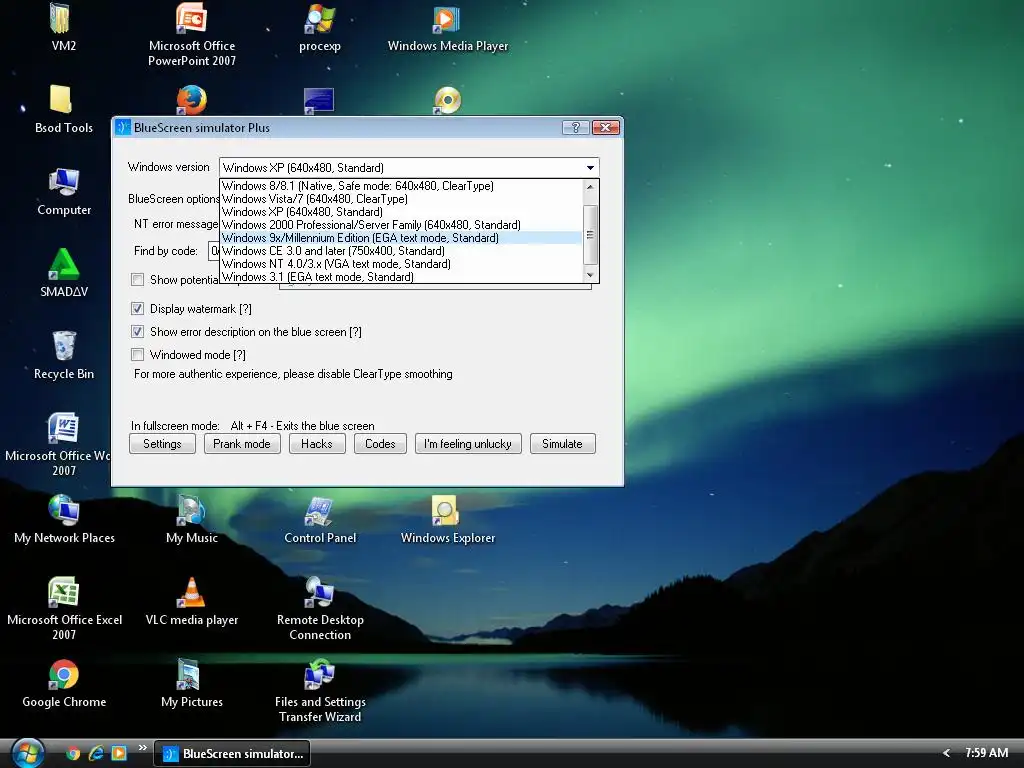Launch VLC media player desktop icon
1024x768 pixels.
[191, 601]
